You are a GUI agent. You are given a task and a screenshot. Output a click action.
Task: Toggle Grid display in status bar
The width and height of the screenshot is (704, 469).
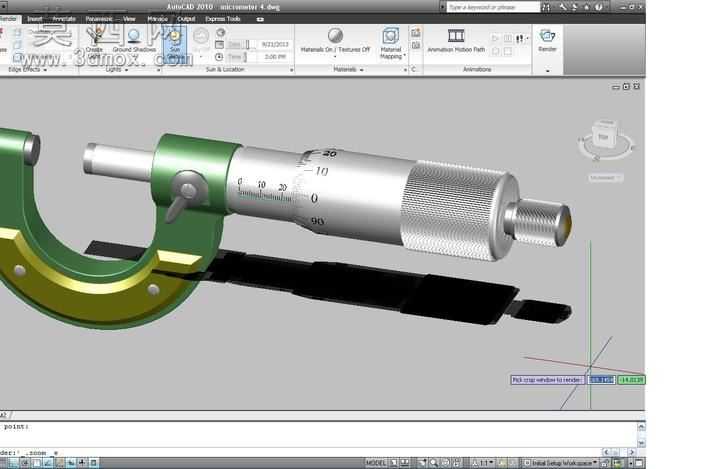click(2, 462)
